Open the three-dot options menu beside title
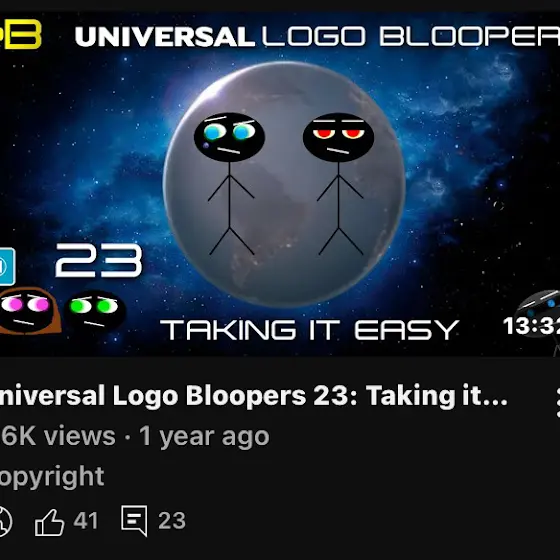This screenshot has height=560, width=560. click(x=558, y=402)
